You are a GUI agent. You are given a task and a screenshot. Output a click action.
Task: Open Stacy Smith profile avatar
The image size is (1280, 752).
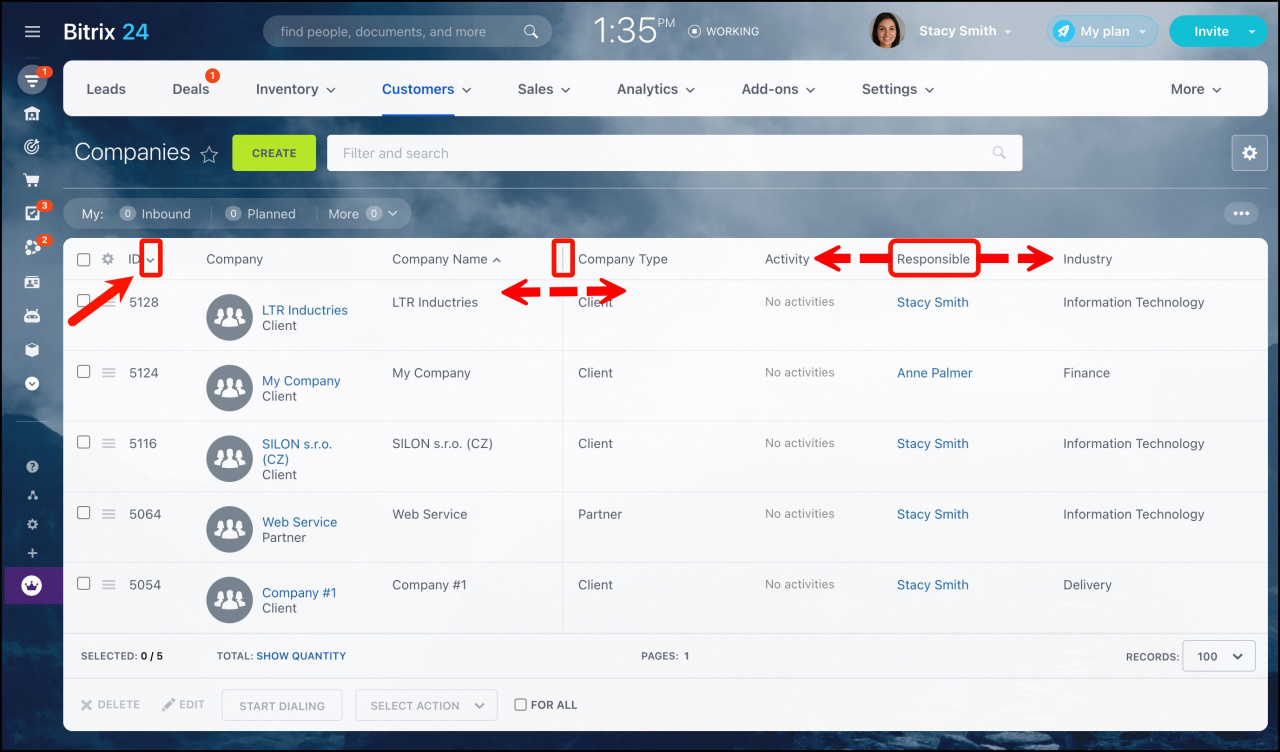click(x=887, y=31)
